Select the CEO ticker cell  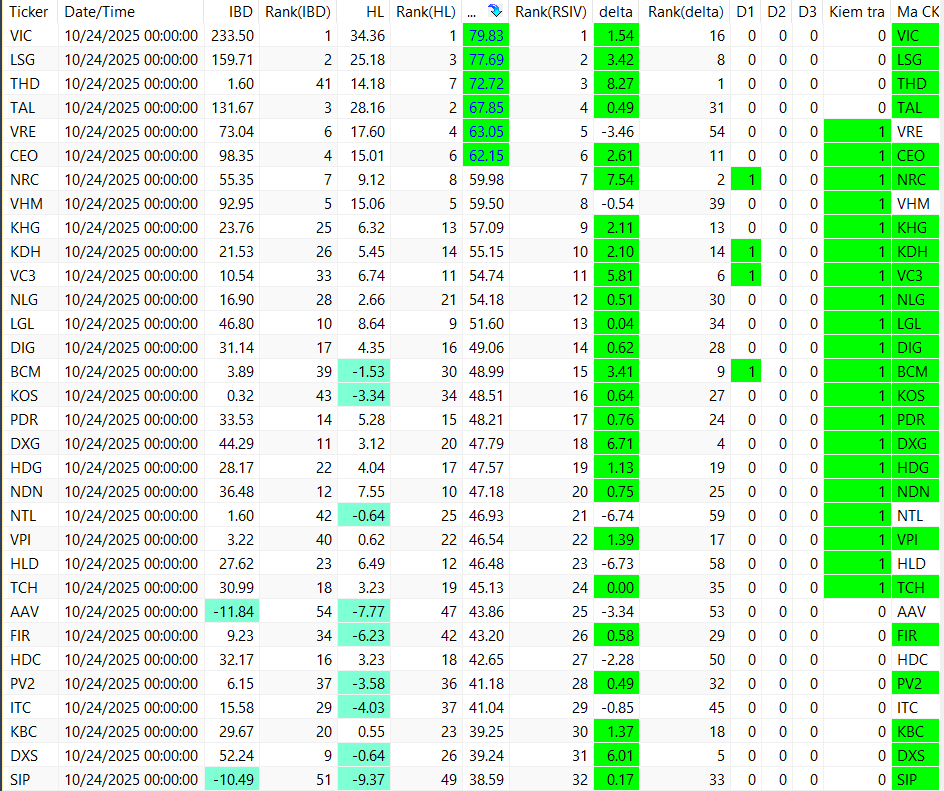coord(31,156)
